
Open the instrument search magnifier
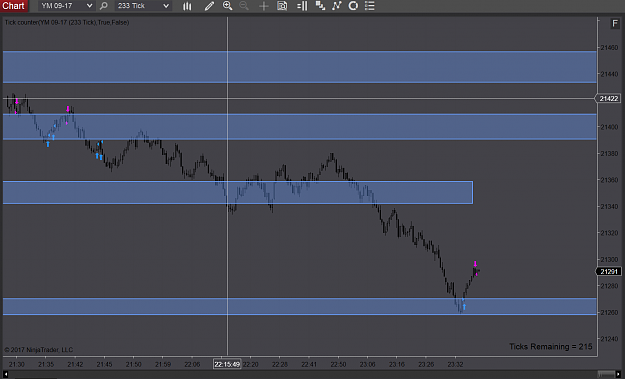[104, 6]
